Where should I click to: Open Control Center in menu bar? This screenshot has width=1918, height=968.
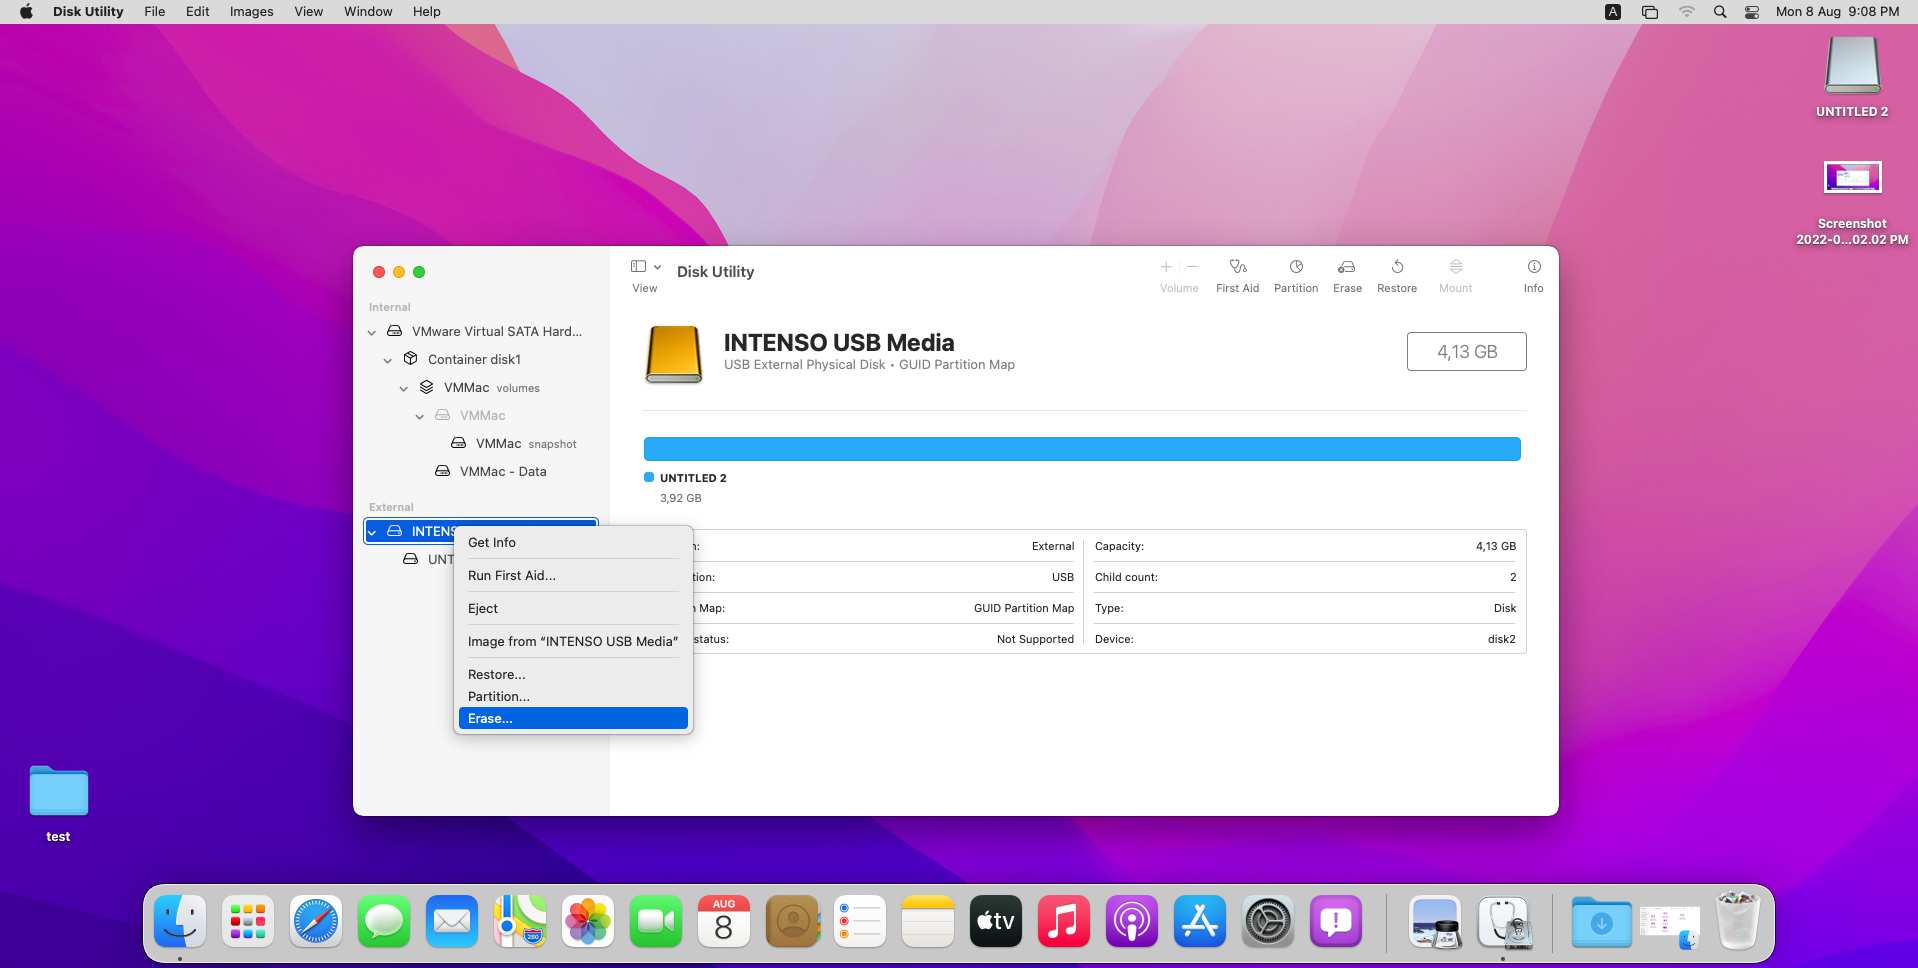[1752, 12]
